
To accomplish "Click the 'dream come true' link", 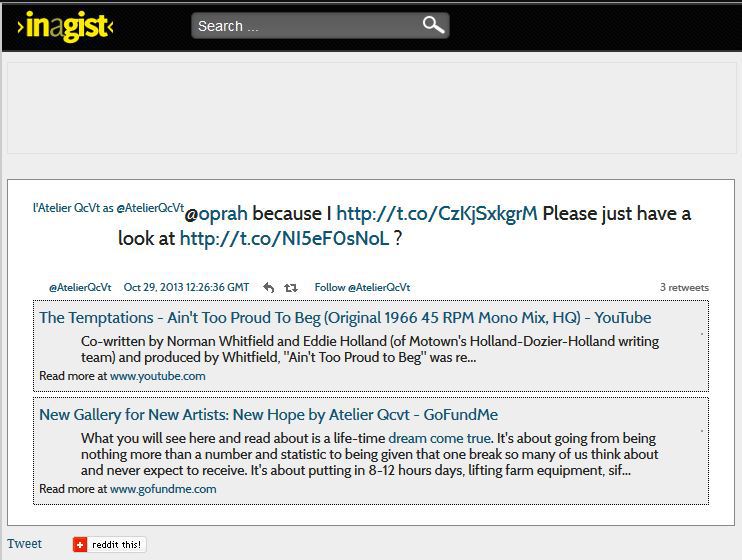I will click(439, 438).
